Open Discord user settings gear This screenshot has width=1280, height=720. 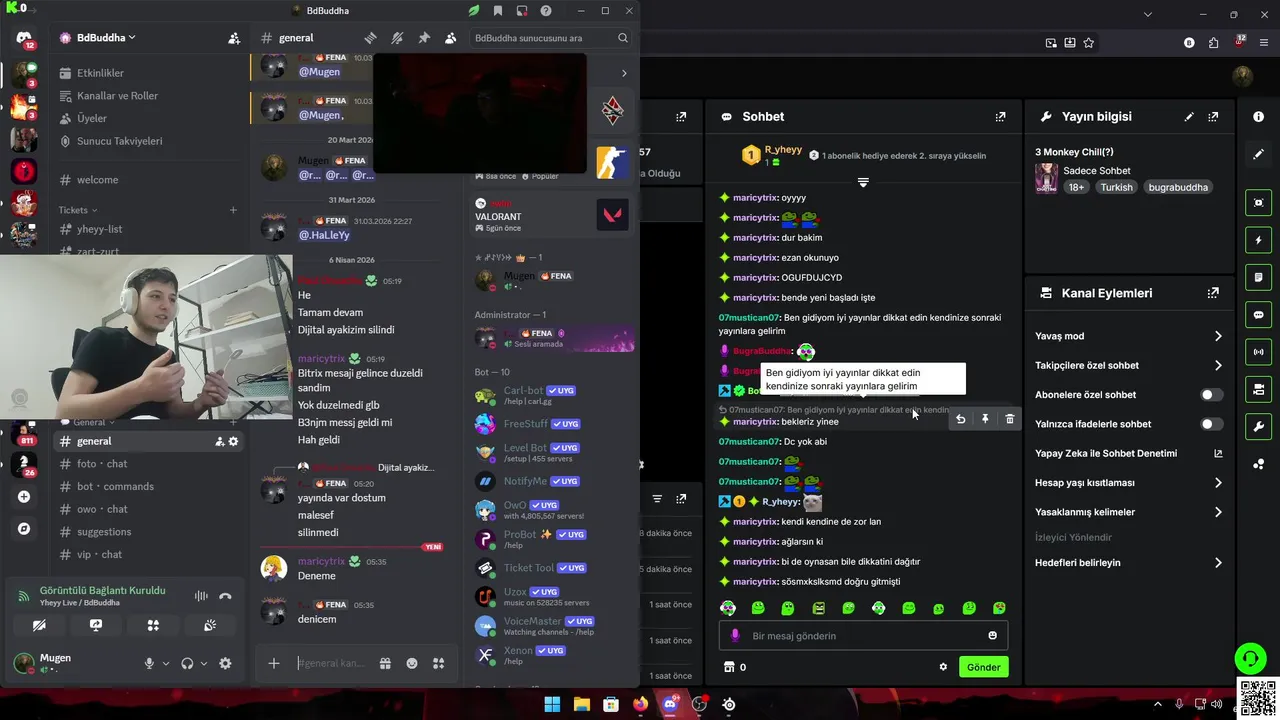pos(225,663)
